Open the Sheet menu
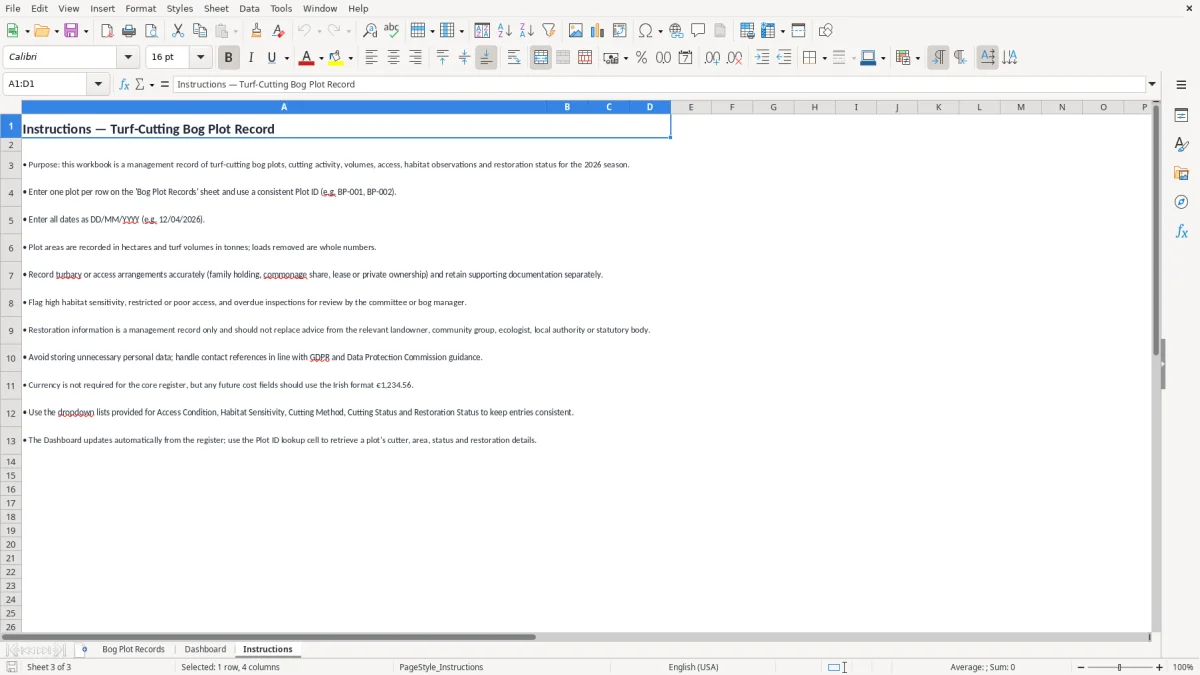This screenshot has width=1200, height=675. pos(216,8)
